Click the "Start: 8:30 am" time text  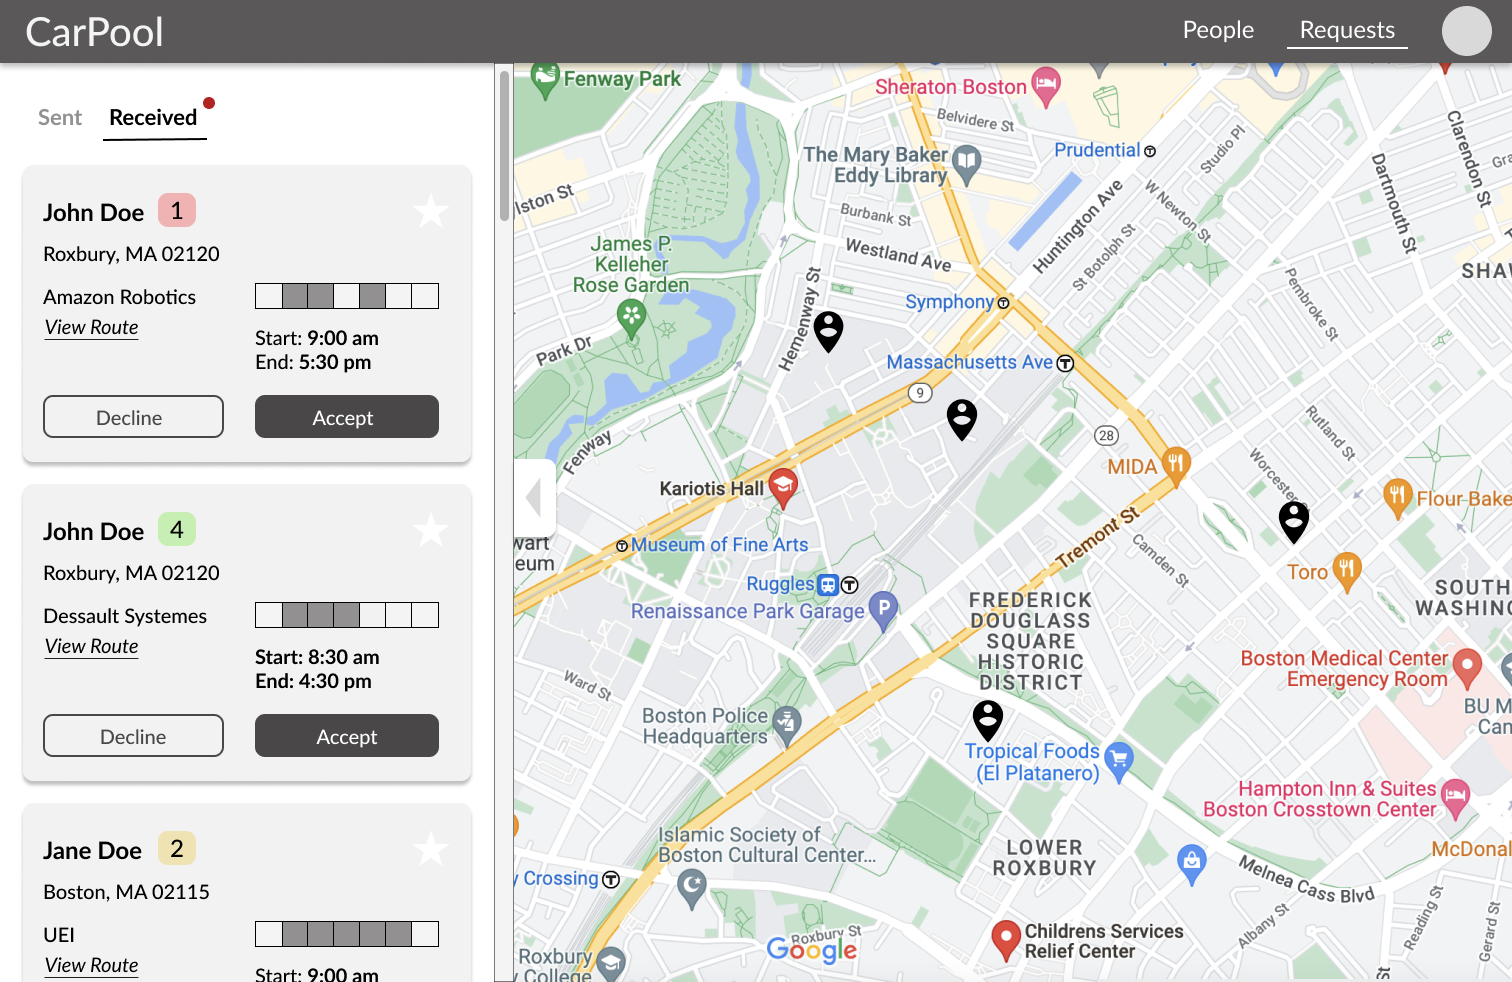click(x=317, y=657)
